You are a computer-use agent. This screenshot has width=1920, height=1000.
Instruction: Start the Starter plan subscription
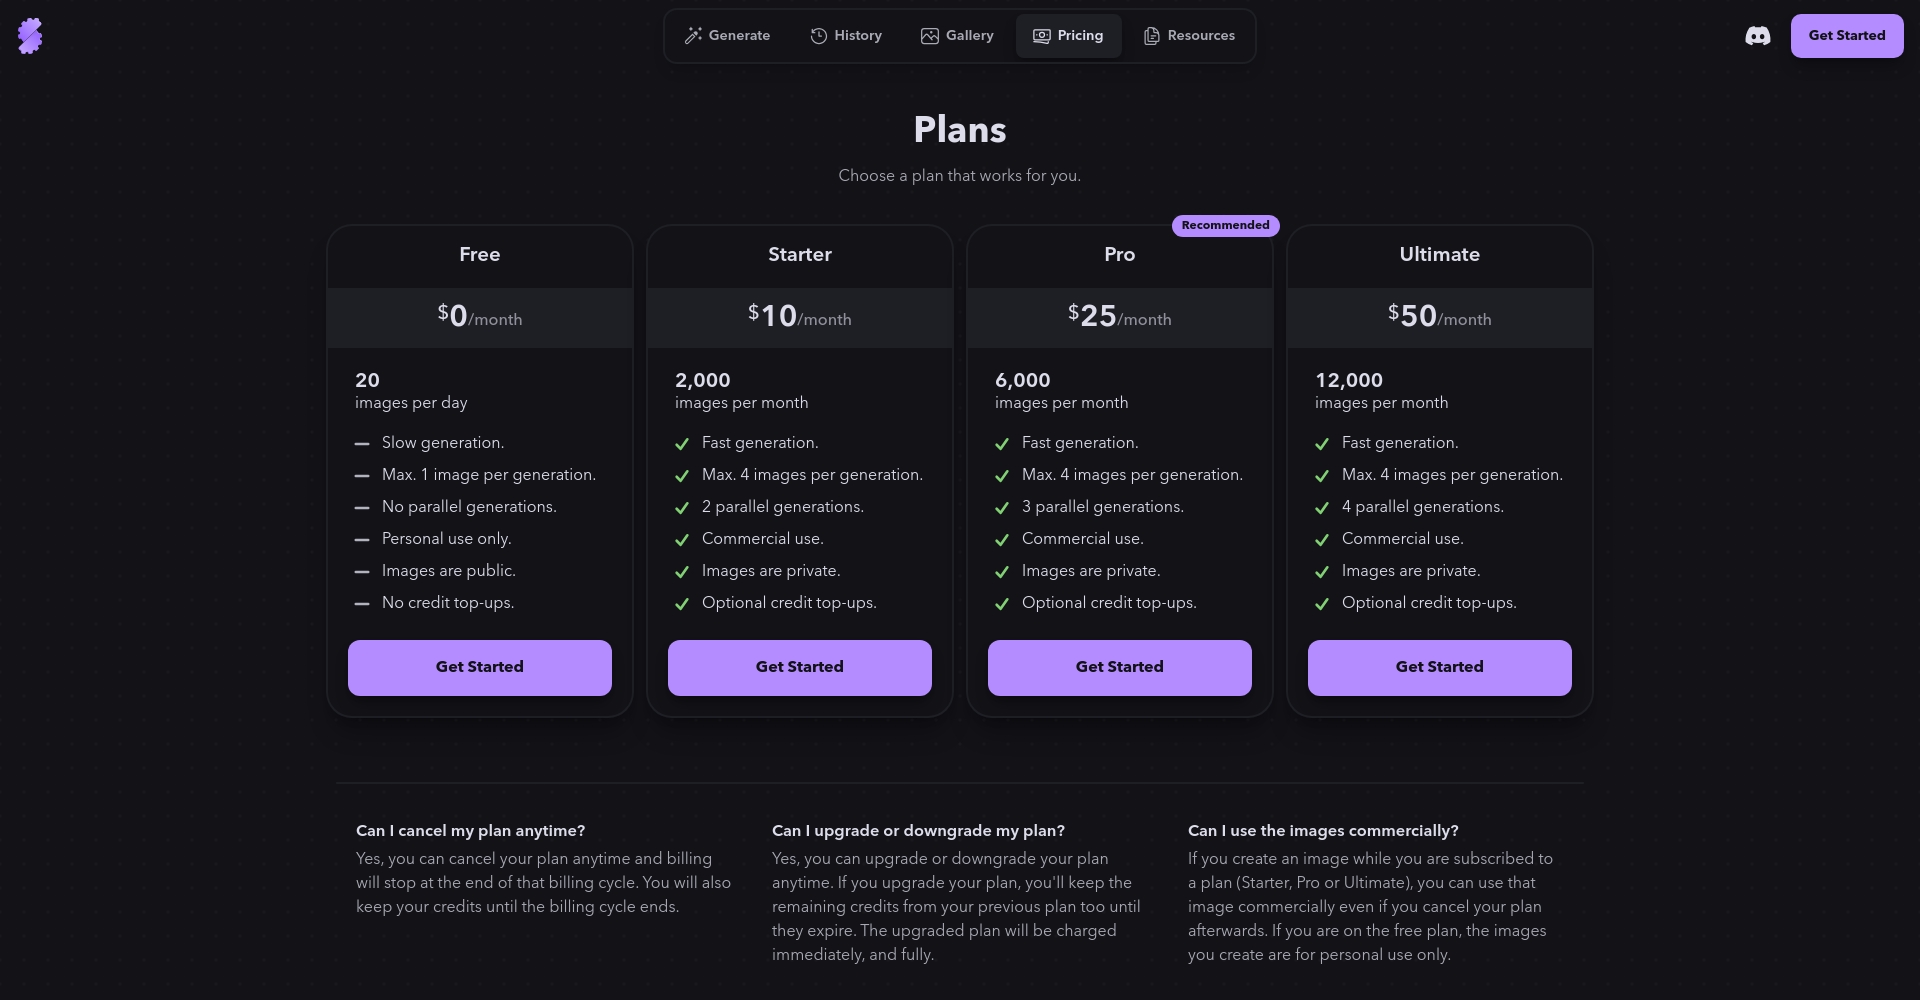tap(800, 667)
